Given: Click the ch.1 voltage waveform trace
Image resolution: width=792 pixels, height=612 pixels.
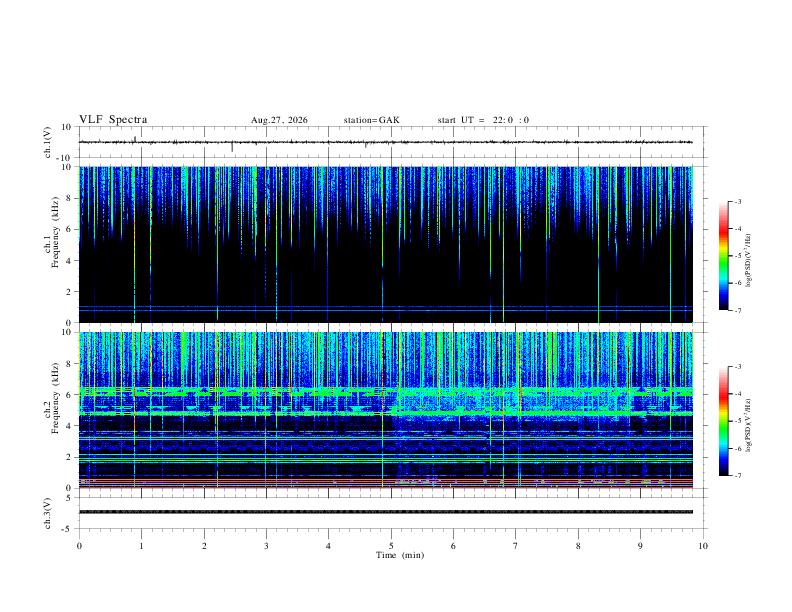Looking at the screenshot, I should [x=385, y=142].
